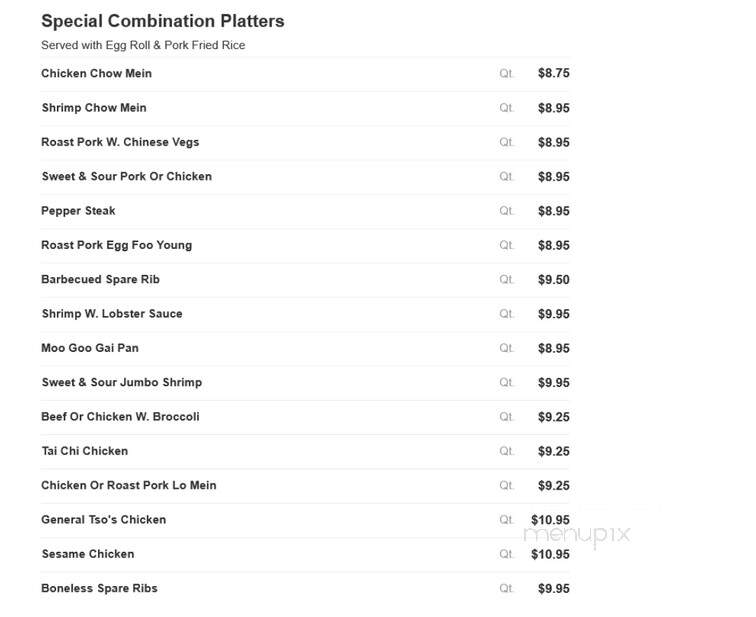Viewport: 756px width, 617px height.
Task: Select Shrimp Chow Mein menu item
Action: (94, 107)
